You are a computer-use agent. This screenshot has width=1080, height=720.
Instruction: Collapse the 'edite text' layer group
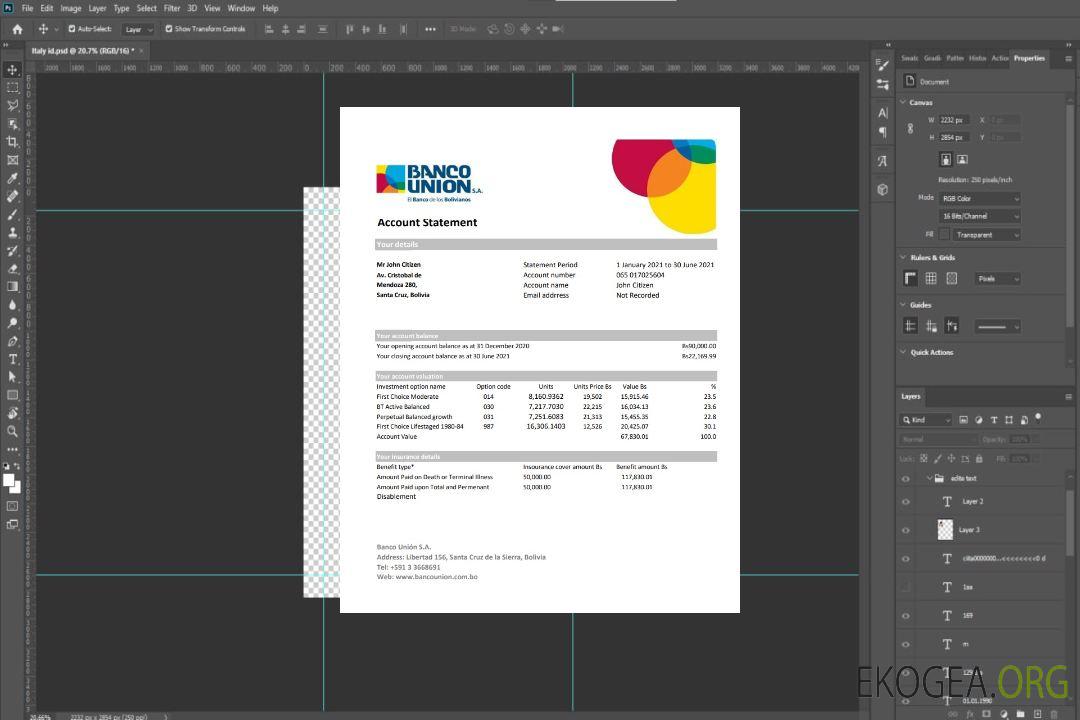pos(929,478)
